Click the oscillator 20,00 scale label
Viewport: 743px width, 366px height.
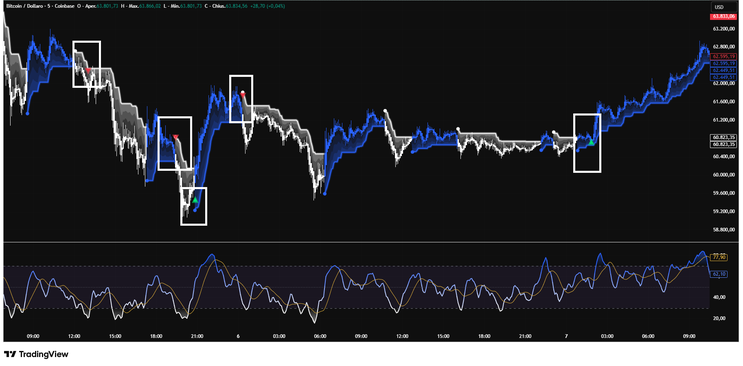click(719, 318)
